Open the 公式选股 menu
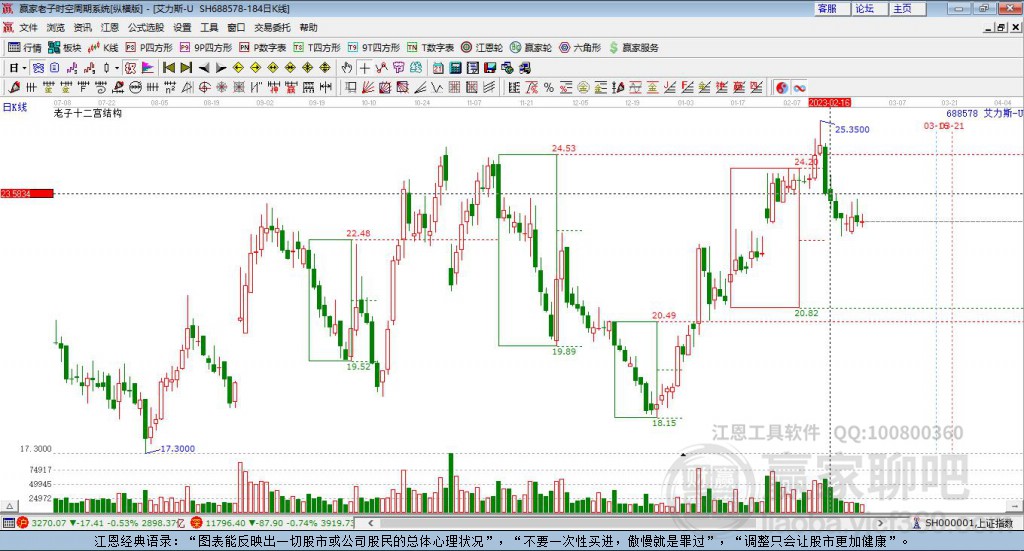The height and width of the screenshot is (551, 1024). (146, 27)
